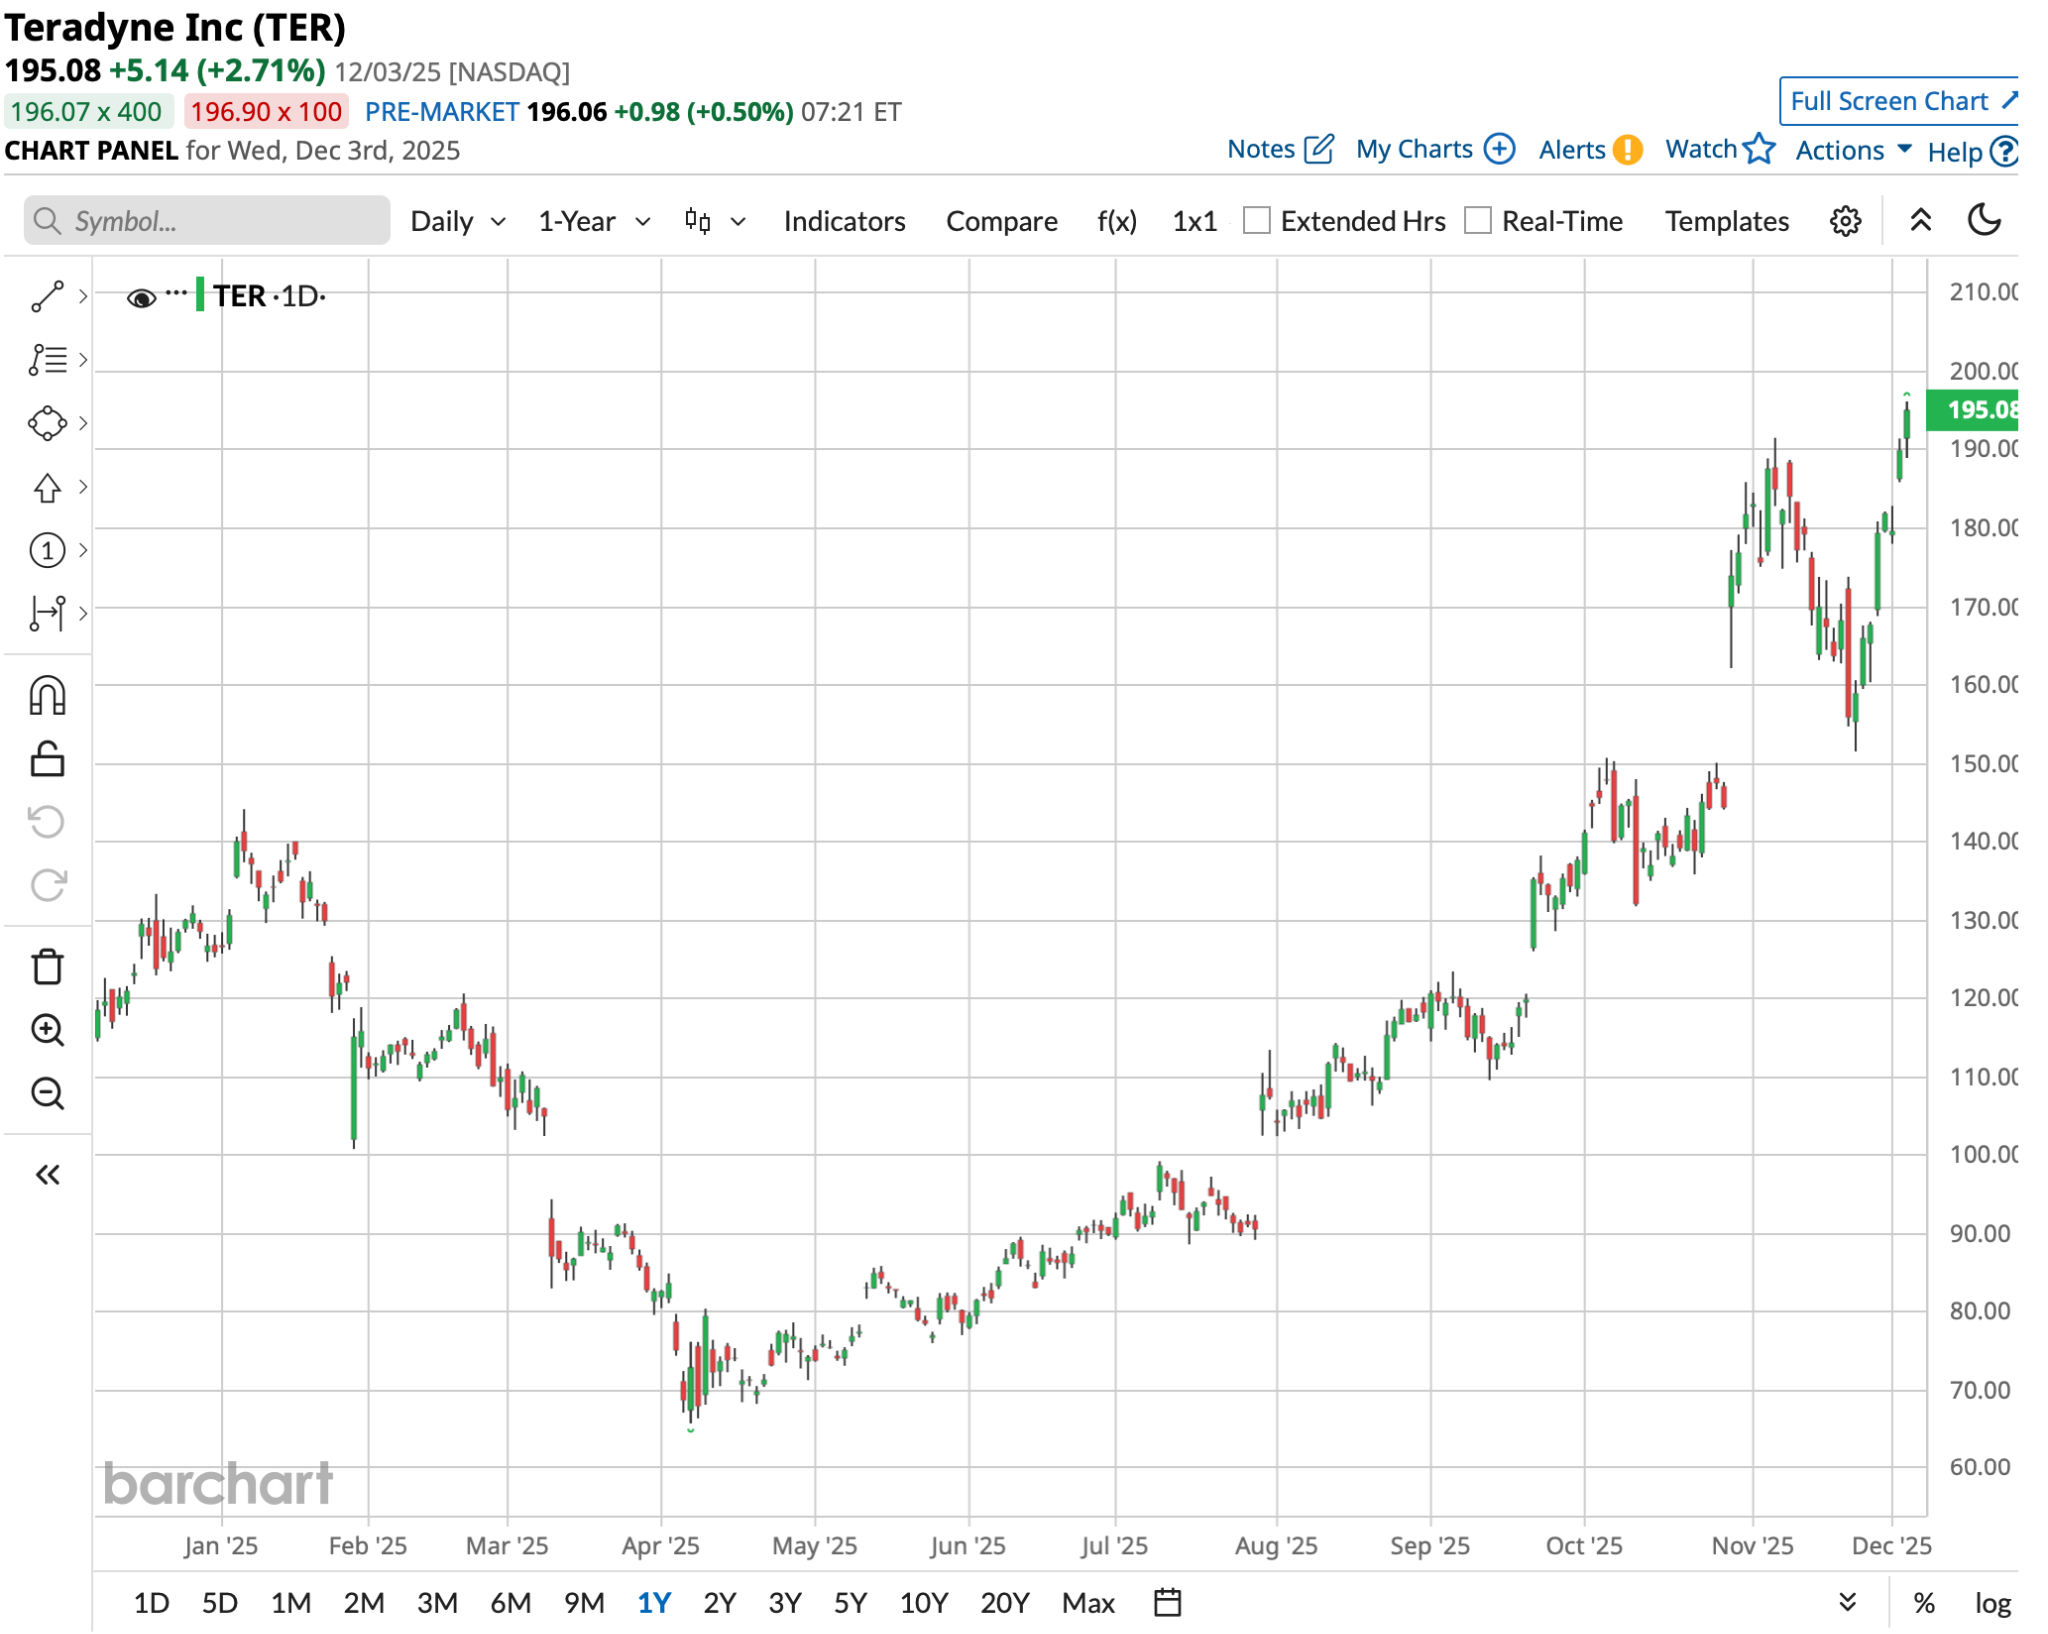Open the Indicators menu
This screenshot has width=2048, height=1634.
click(844, 221)
